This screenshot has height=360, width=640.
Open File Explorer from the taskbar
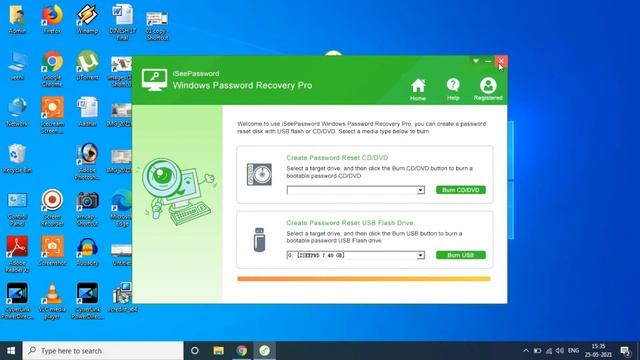tap(219, 351)
